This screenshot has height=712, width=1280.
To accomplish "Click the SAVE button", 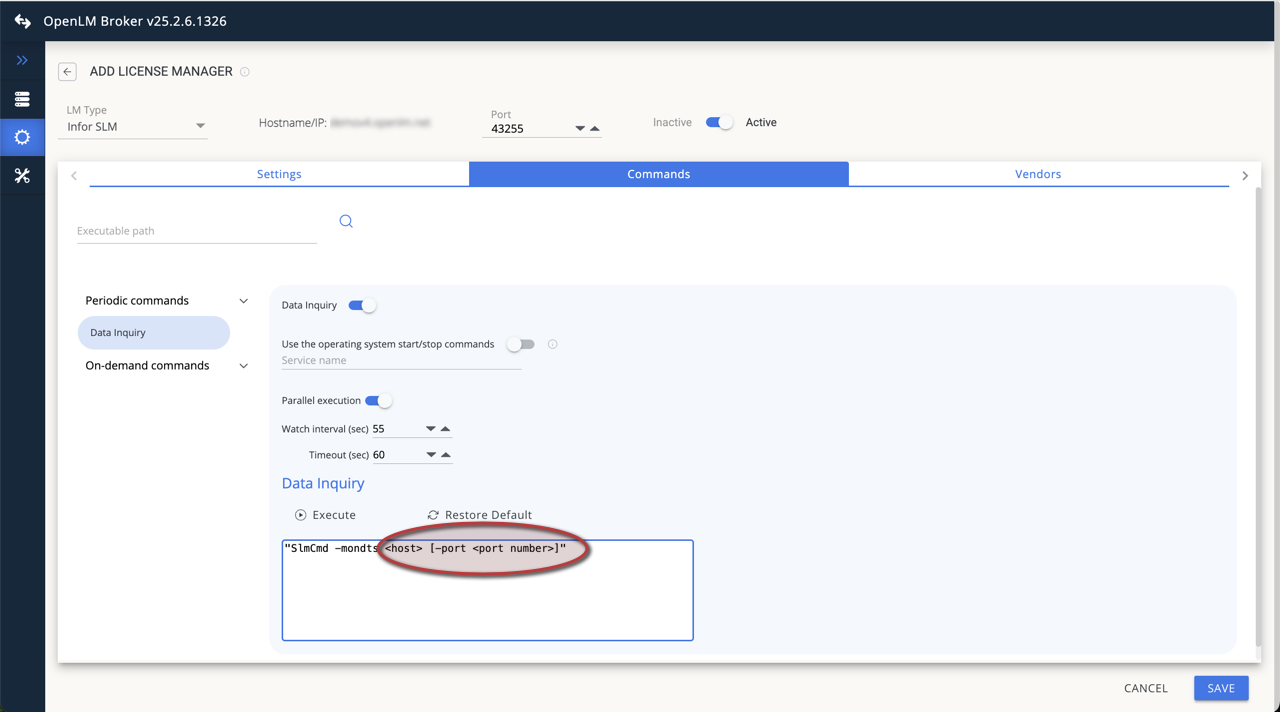I will [x=1220, y=688].
